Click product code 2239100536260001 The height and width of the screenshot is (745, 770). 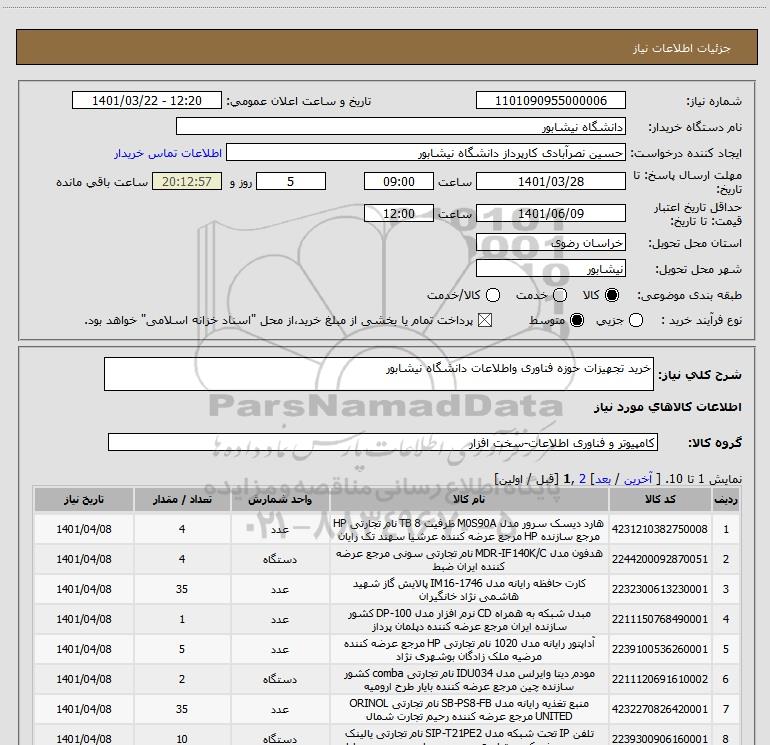coord(660,649)
